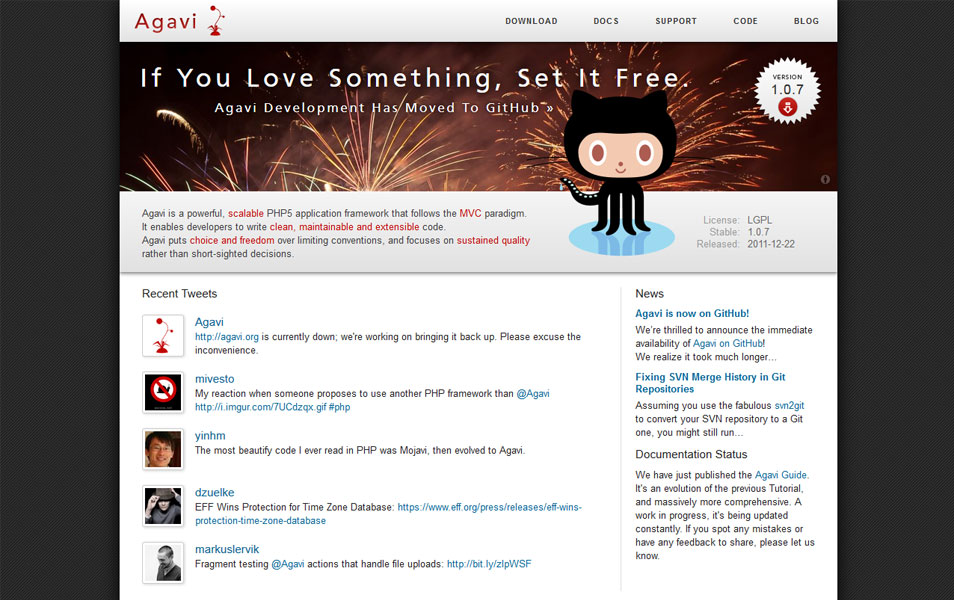
Task: Open markuslervik's profile avatar
Action: point(163,563)
